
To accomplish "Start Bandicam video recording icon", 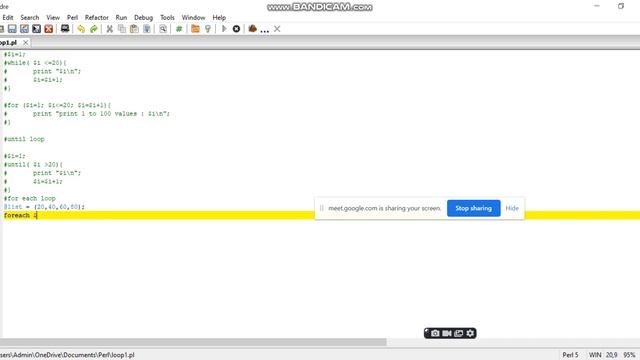I will 447,333.
